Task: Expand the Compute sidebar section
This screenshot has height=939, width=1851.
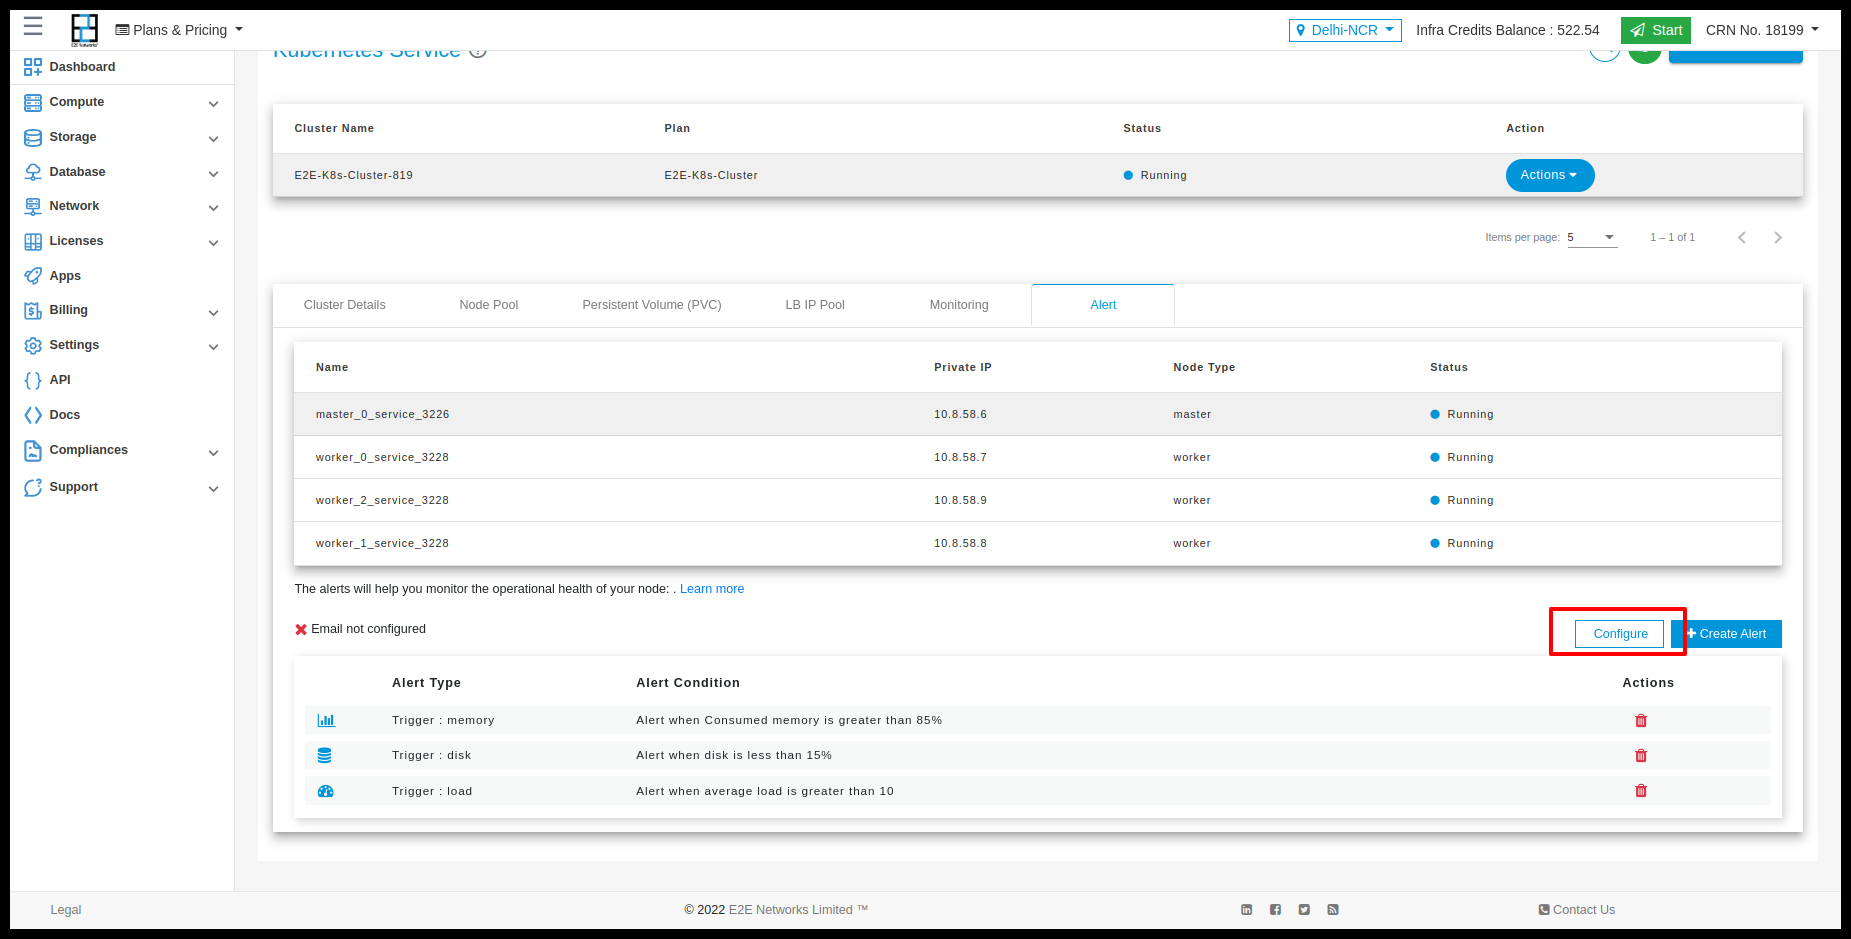Action: click(213, 103)
